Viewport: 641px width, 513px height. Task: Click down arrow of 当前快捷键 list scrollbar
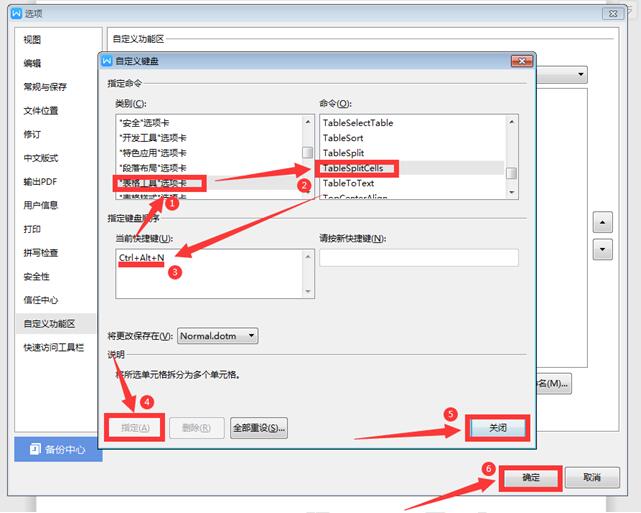[308, 291]
